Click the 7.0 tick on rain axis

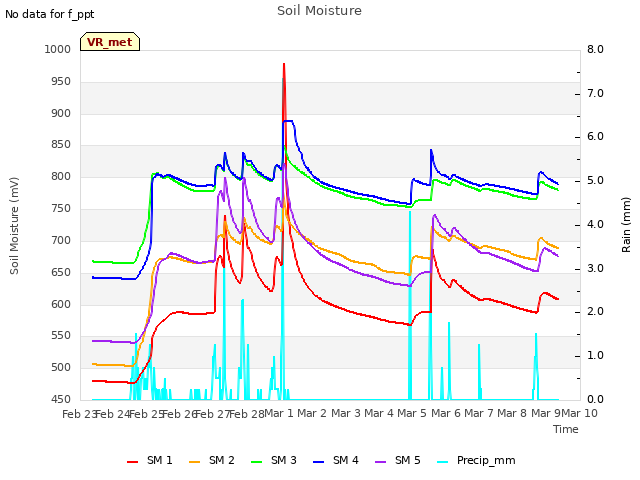coord(595,93)
